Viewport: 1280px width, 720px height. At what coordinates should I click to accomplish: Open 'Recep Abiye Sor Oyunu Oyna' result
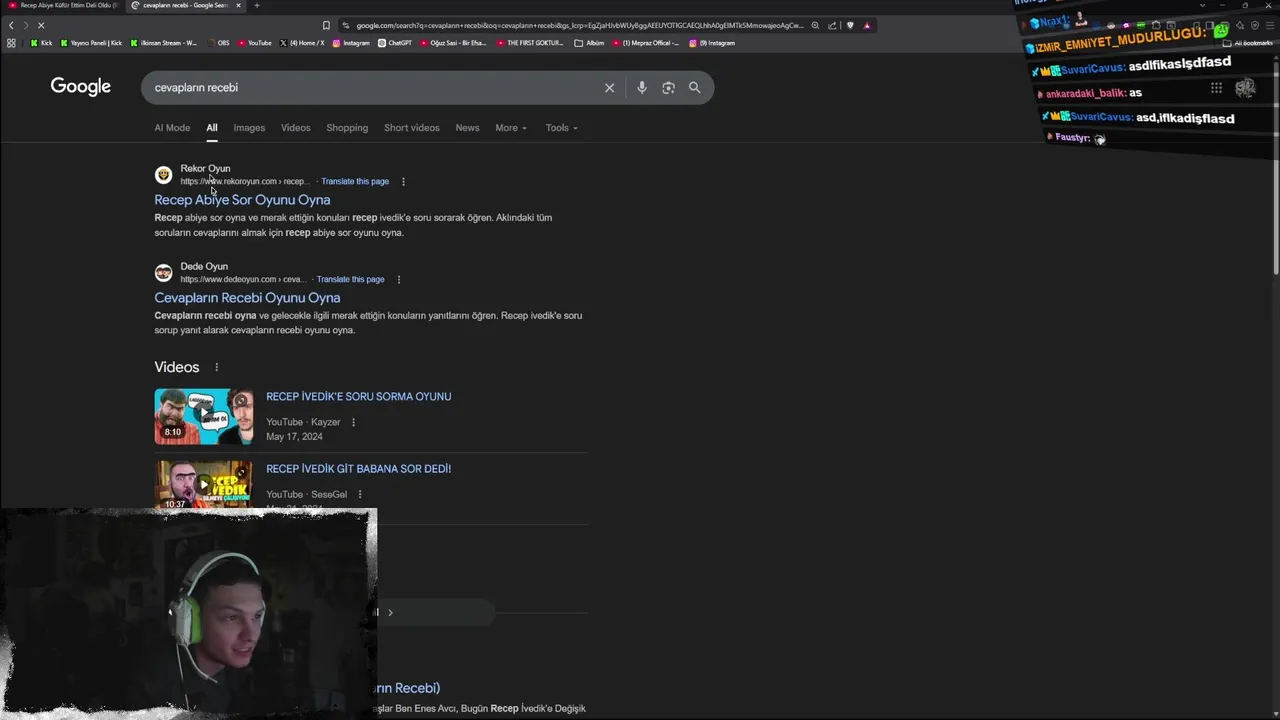(242, 200)
